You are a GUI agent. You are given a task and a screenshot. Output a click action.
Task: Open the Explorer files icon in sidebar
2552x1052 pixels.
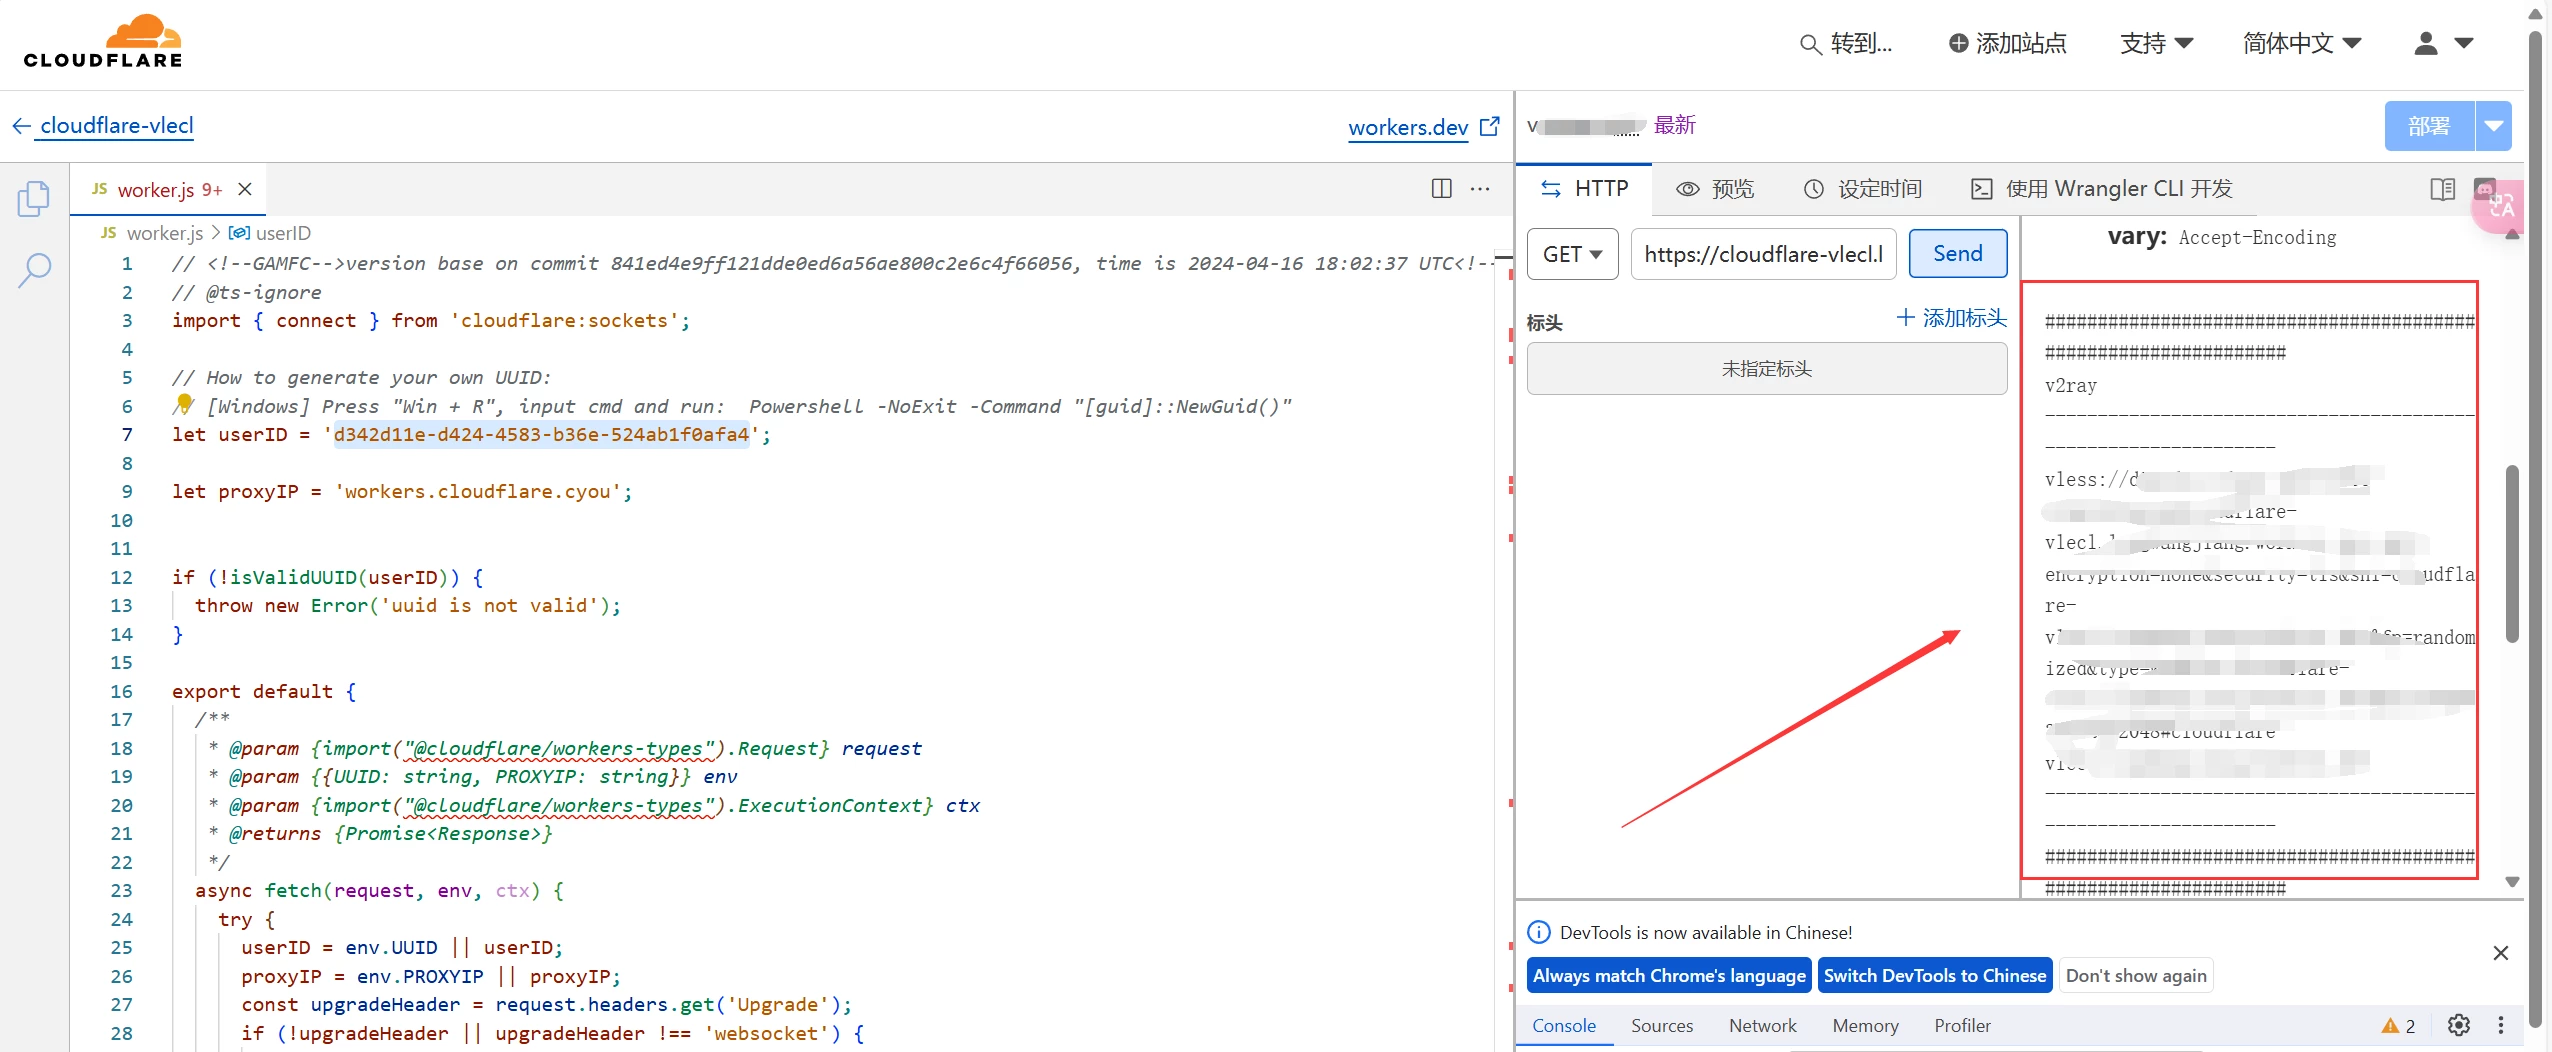[x=33, y=199]
